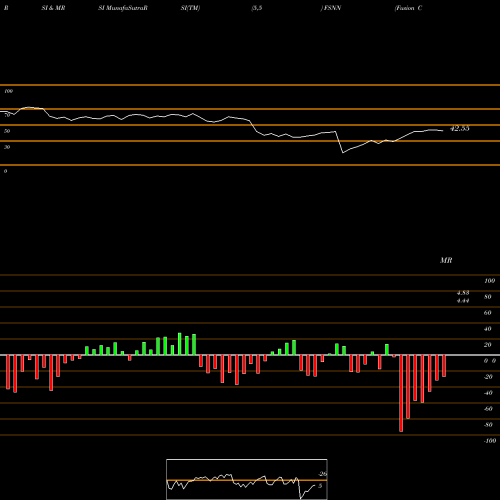
Task: Click the '-60' label on MR scale
Action: coord(488,409)
